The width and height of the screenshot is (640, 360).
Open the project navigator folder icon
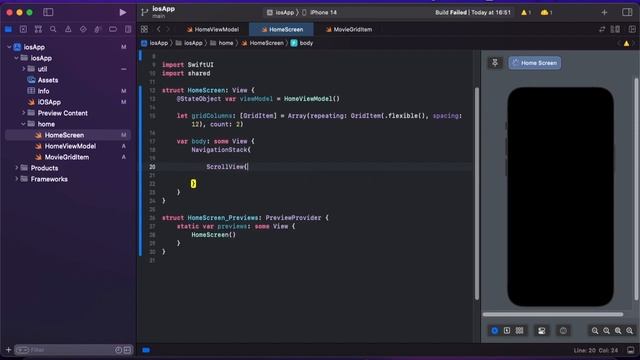8,29
